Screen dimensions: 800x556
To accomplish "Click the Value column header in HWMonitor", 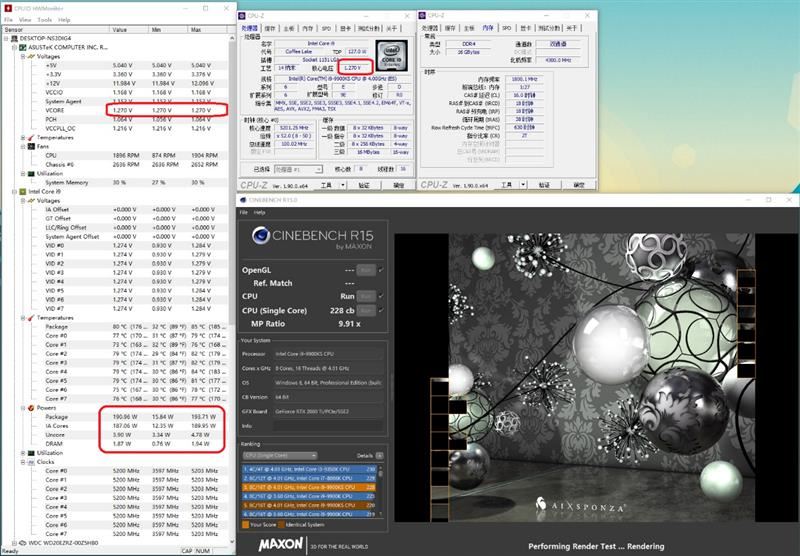I will 129,30.
